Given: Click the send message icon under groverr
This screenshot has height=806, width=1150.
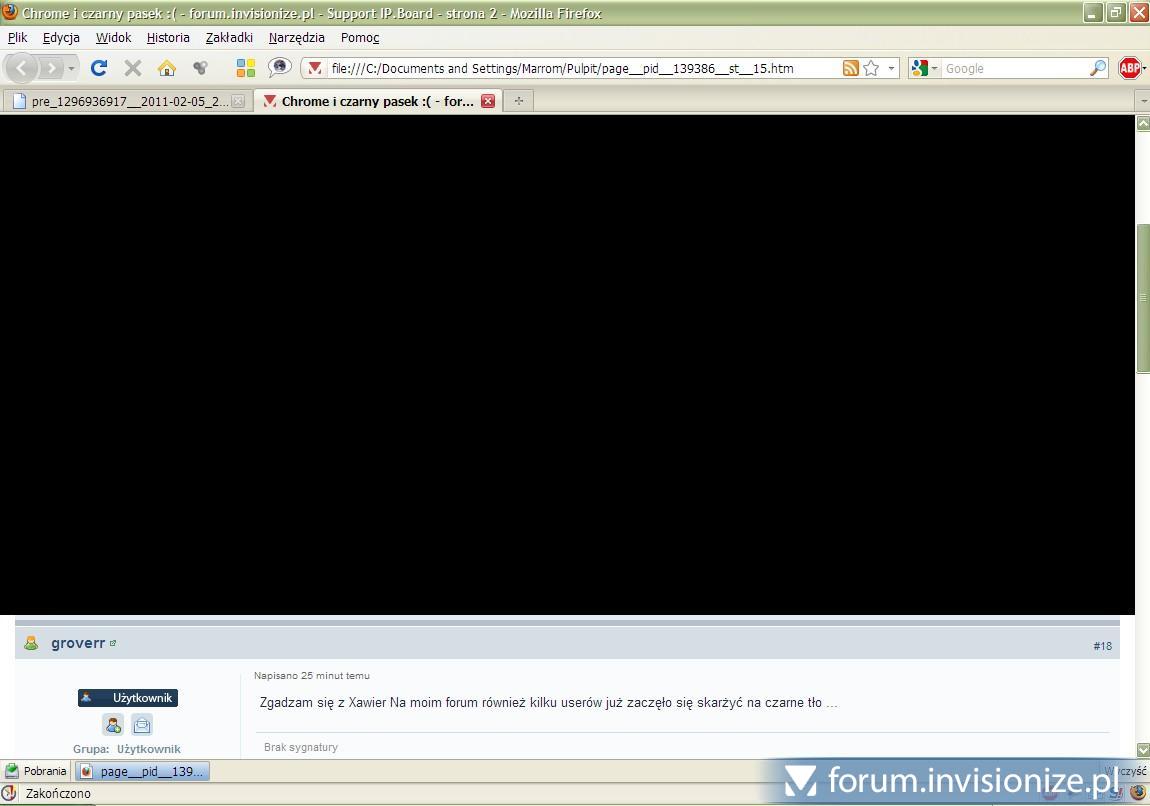Looking at the screenshot, I should pyautogui.click(x=142, y=725).
